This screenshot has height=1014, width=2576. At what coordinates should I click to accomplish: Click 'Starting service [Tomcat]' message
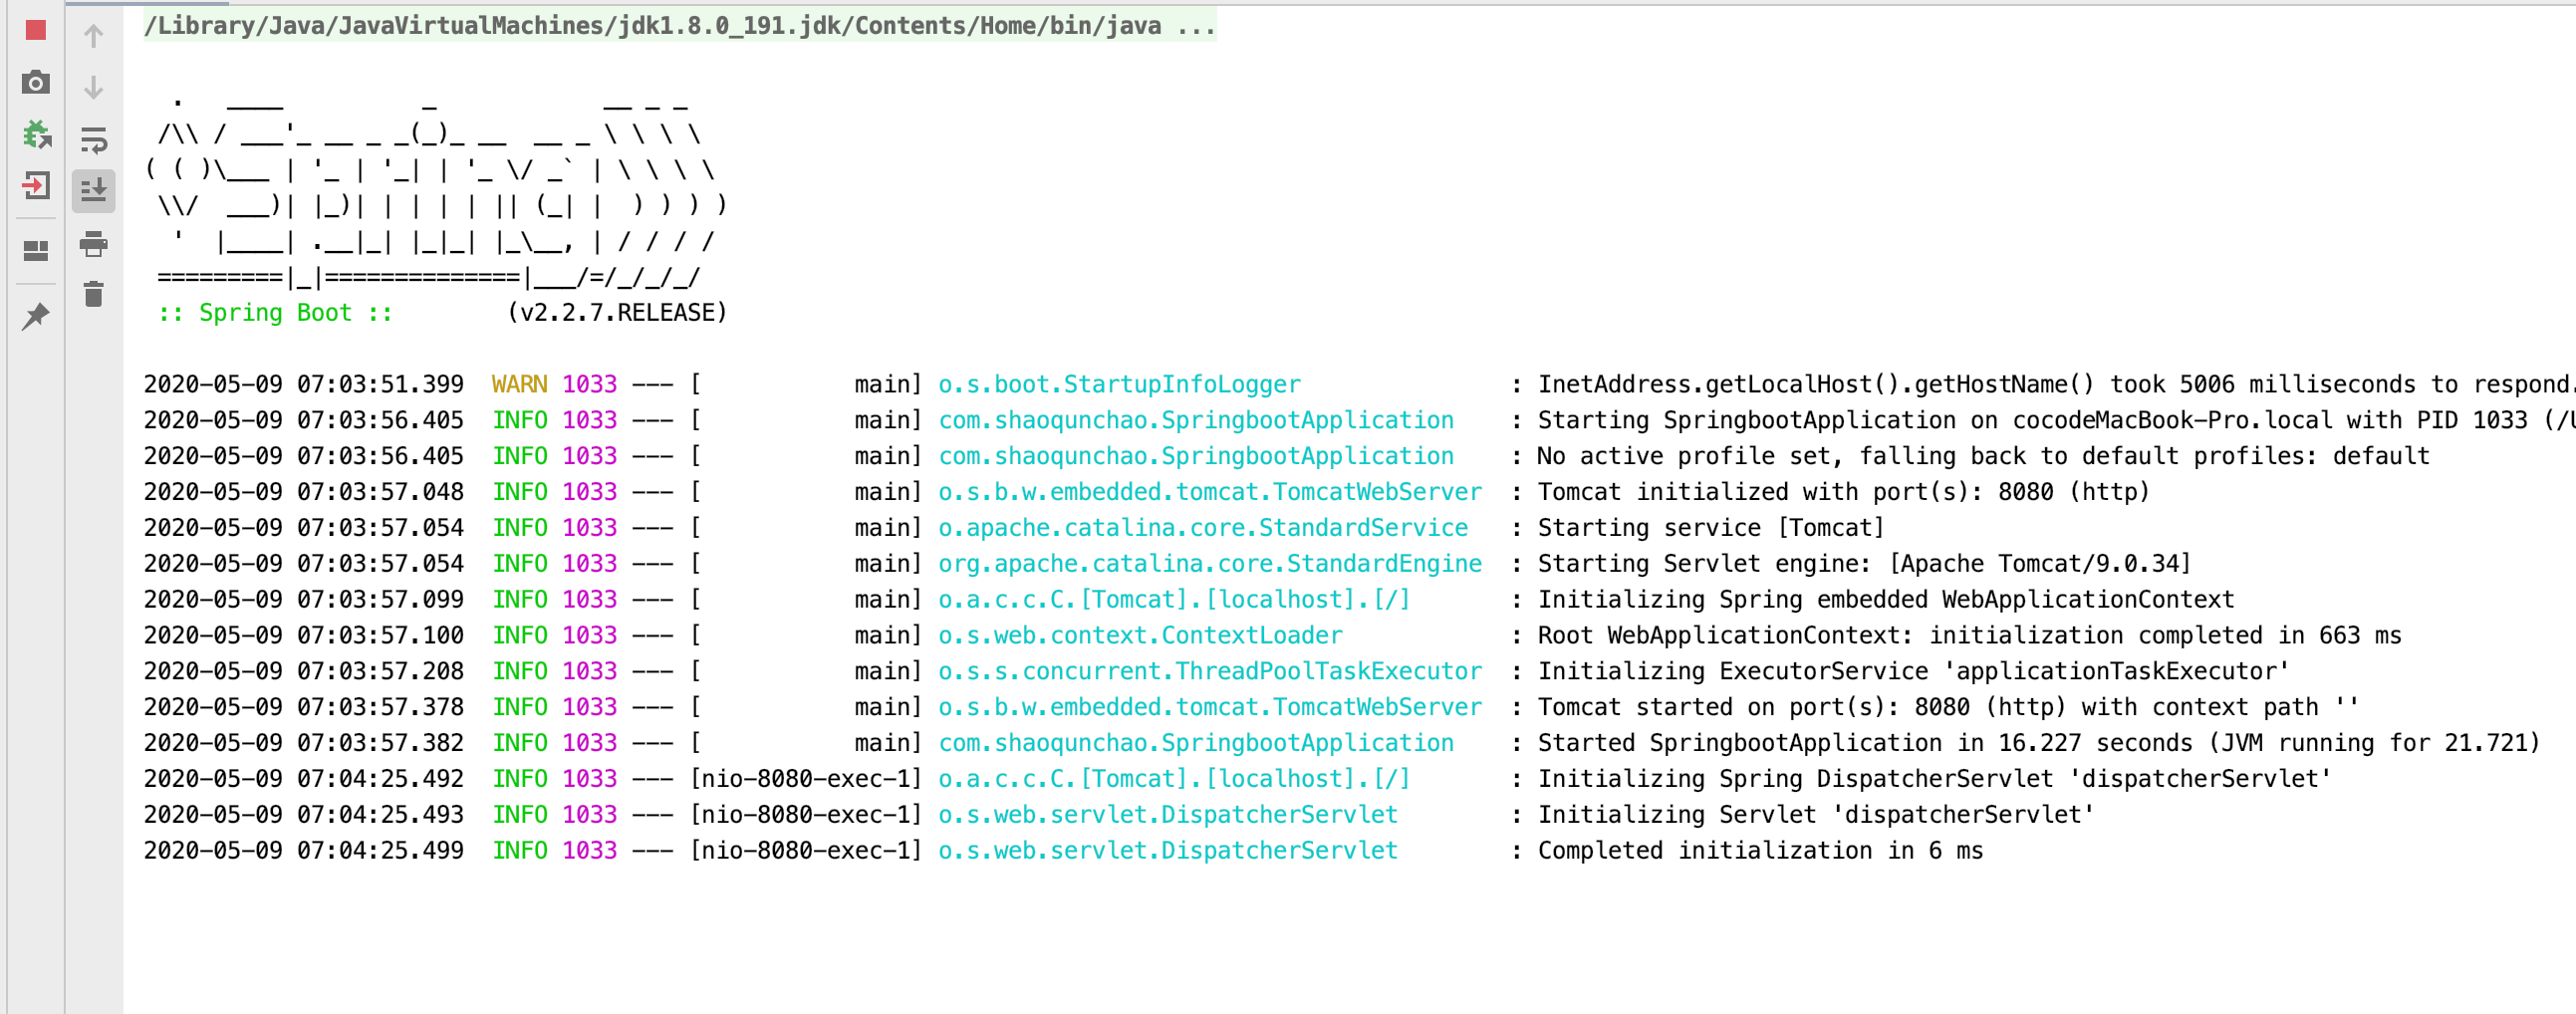(x=1710, y=528)
